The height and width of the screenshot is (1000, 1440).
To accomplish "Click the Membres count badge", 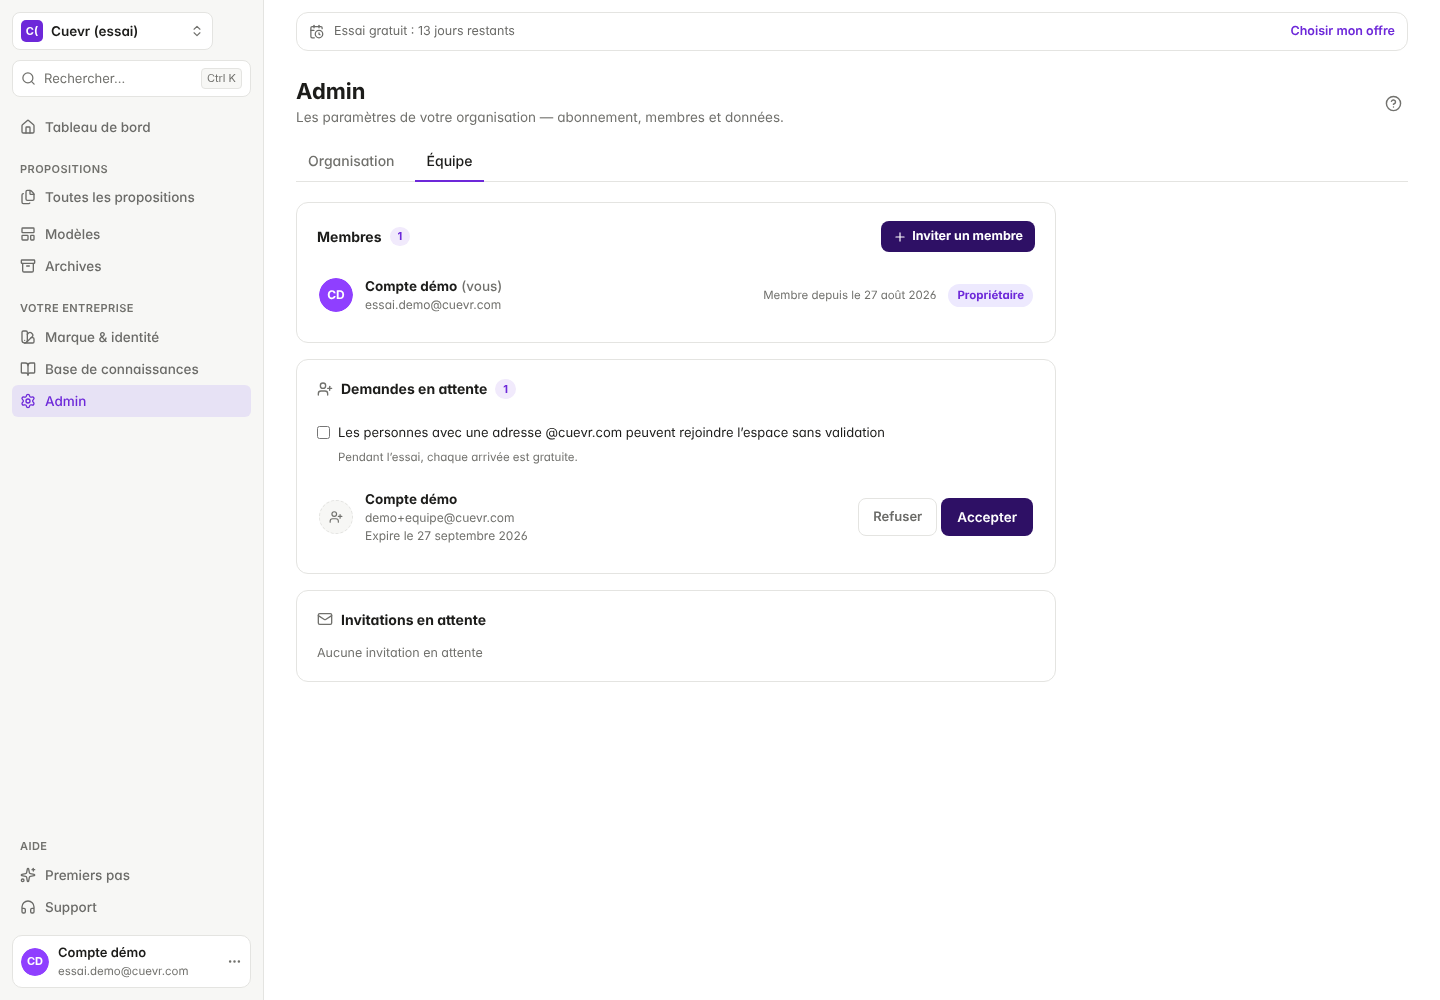I will point(400,237).
